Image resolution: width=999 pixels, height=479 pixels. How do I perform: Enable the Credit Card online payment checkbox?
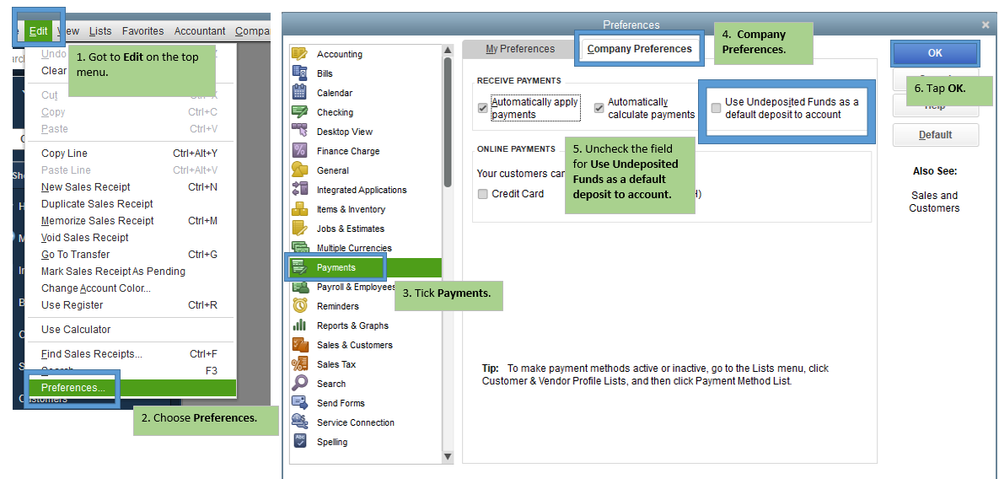tap(482, 194)
